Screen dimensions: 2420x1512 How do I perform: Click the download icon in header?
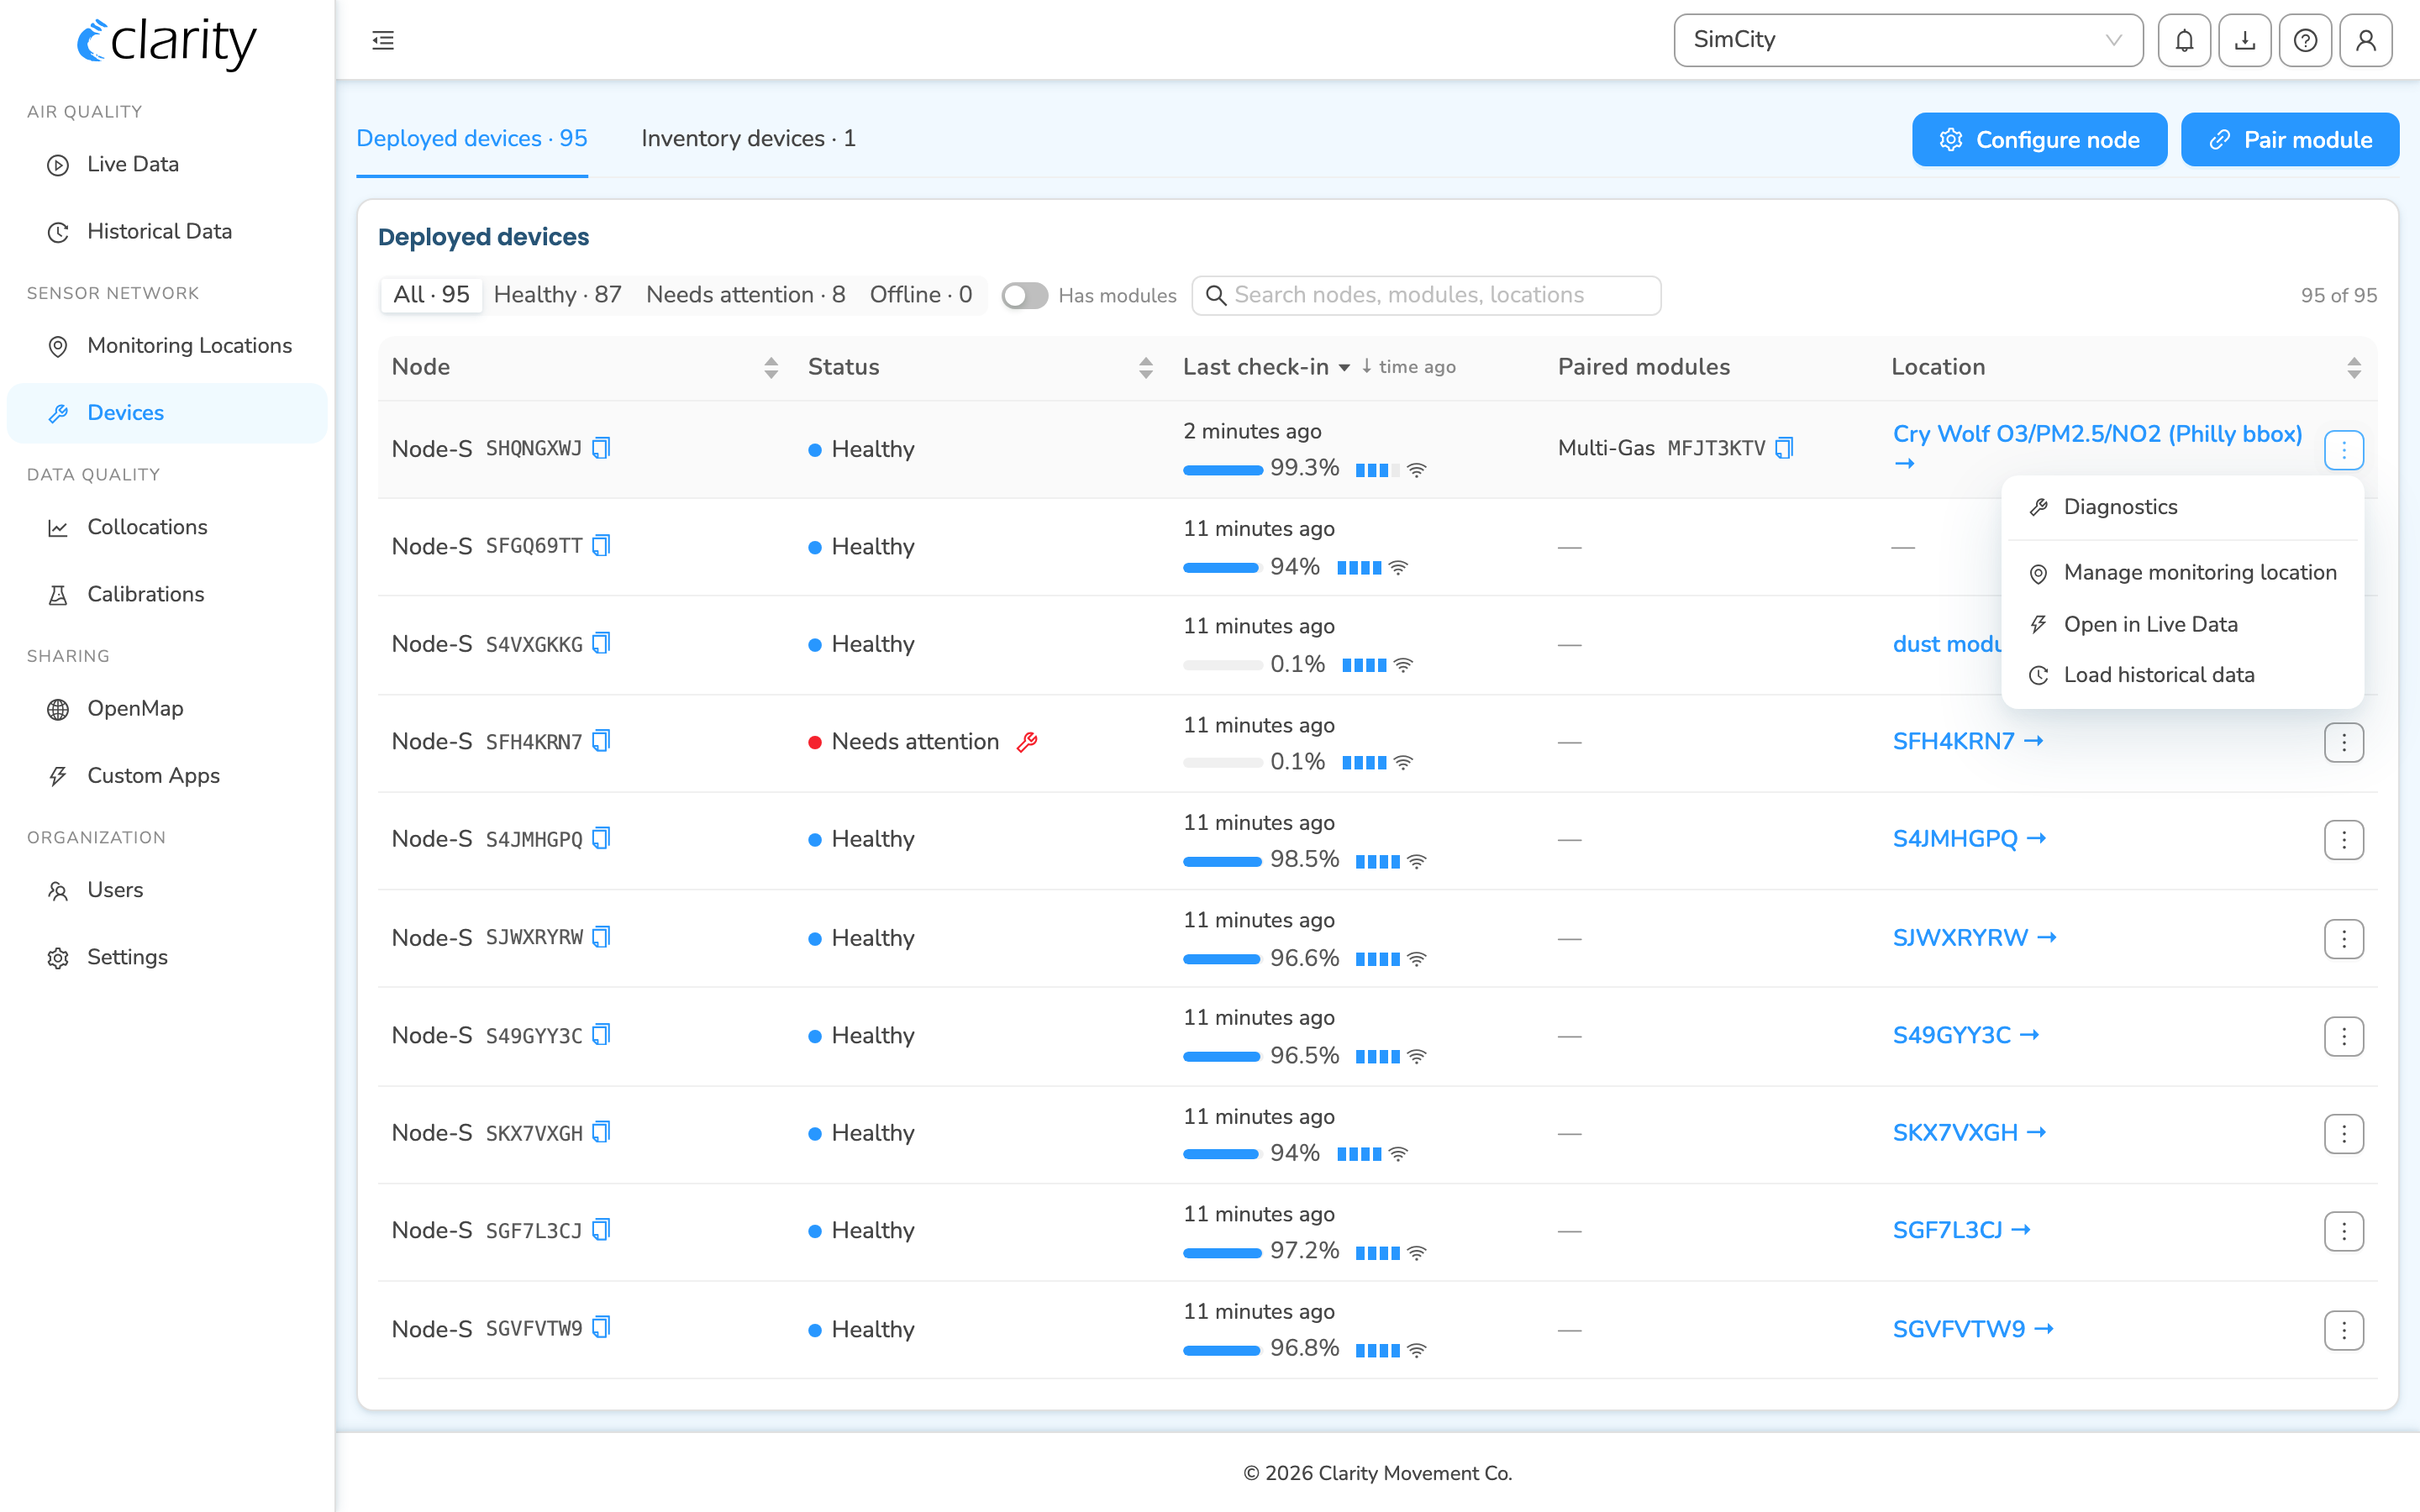(2245, 40)
